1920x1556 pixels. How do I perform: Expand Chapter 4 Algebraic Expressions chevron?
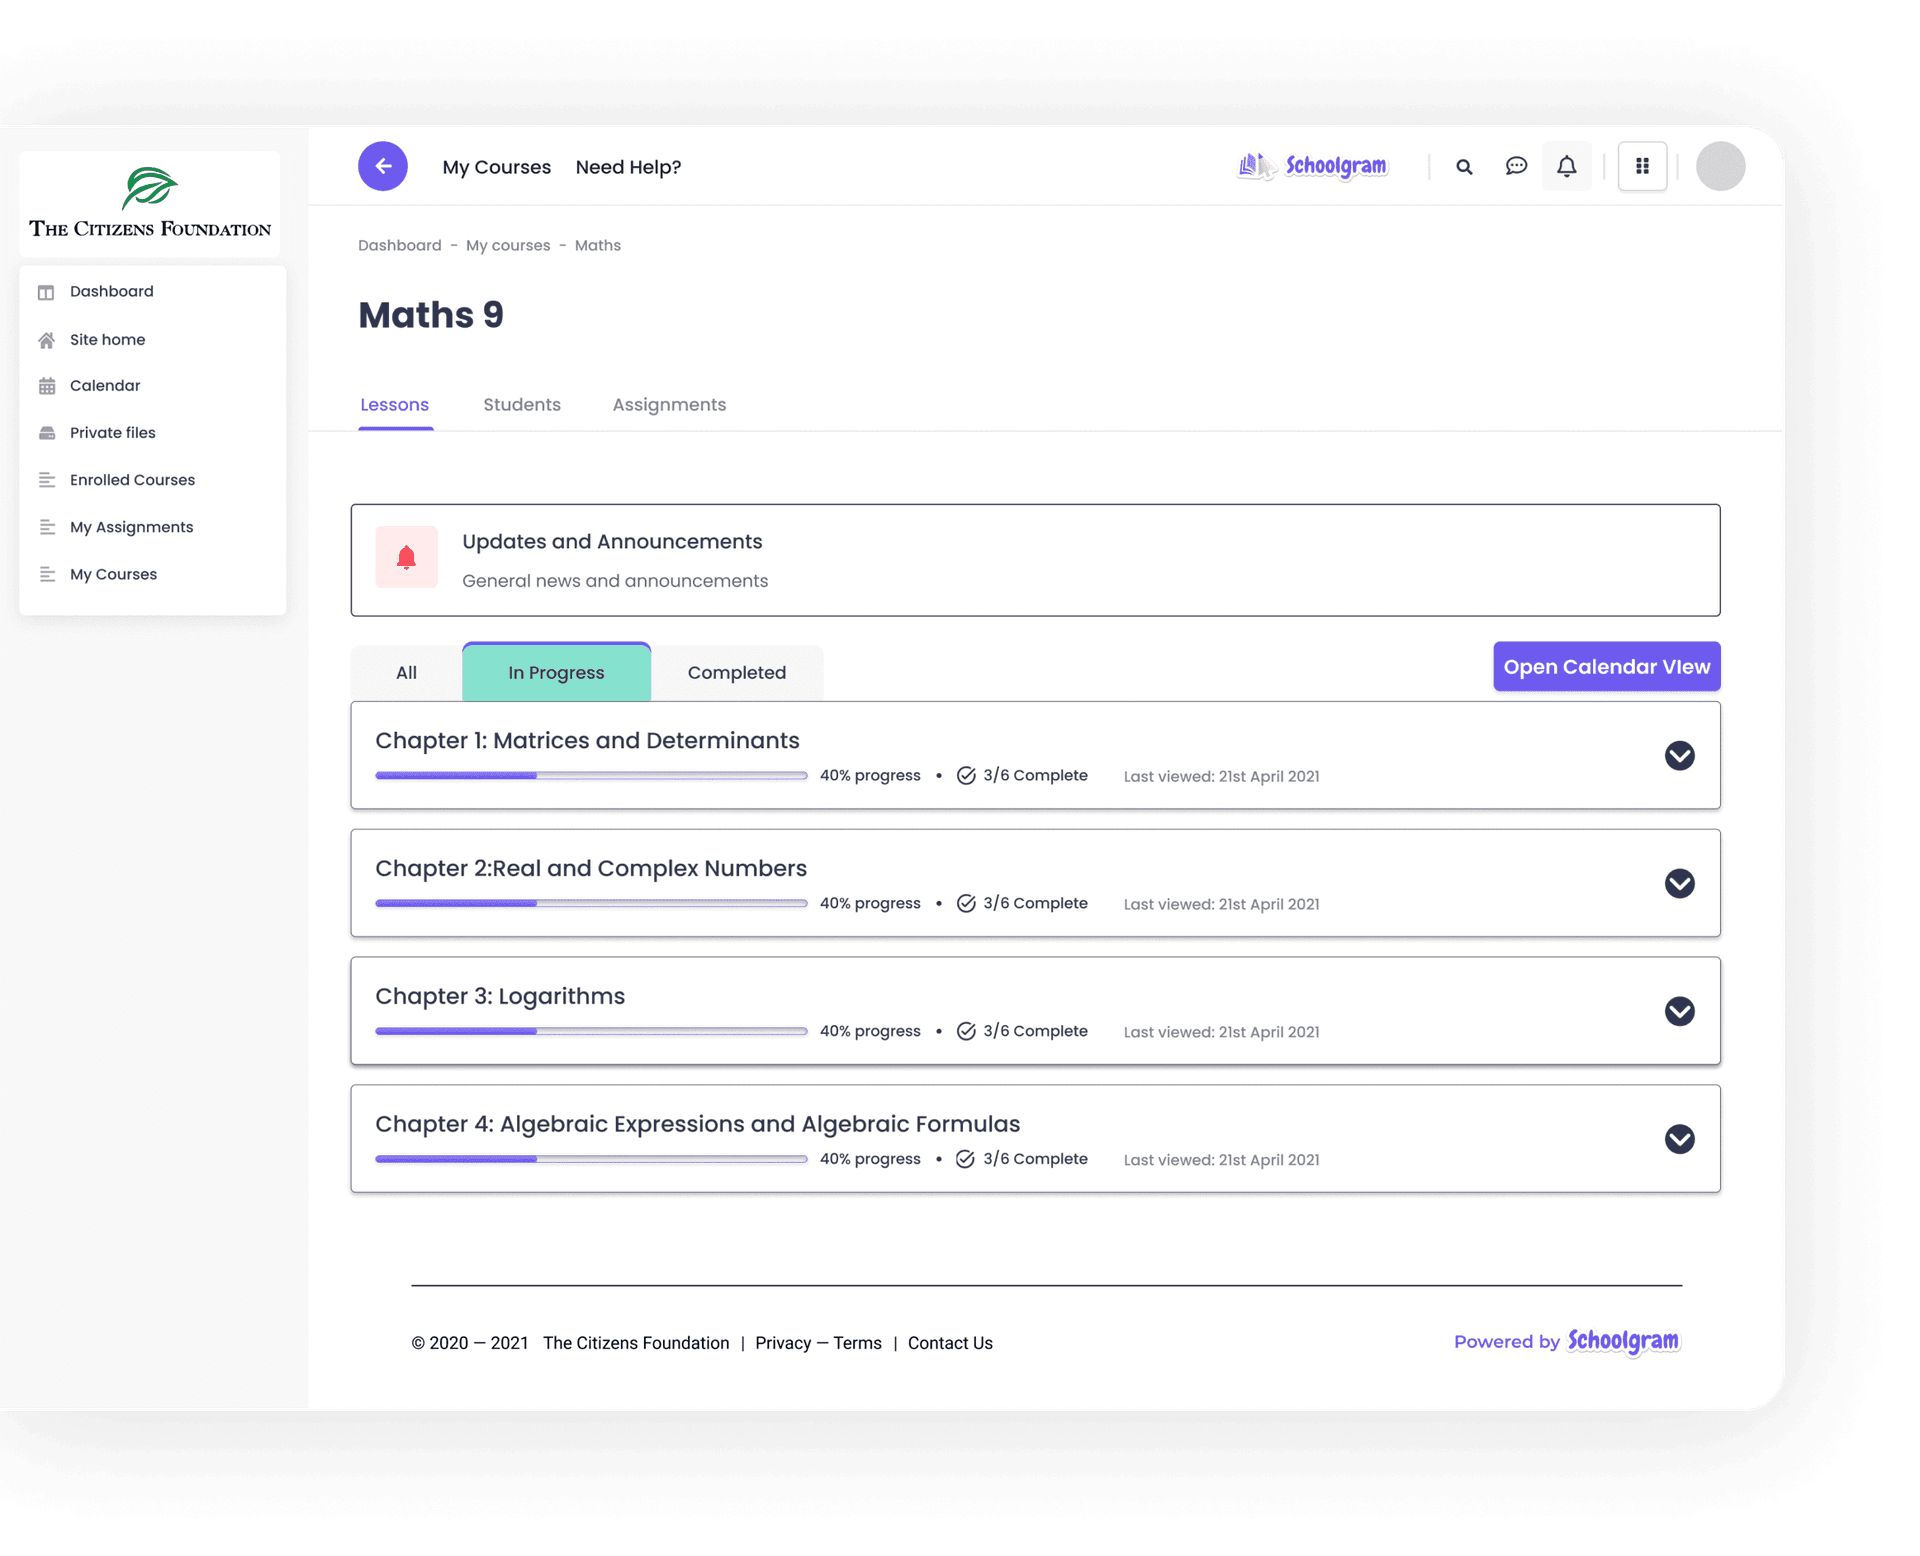coord(1679,1139)
